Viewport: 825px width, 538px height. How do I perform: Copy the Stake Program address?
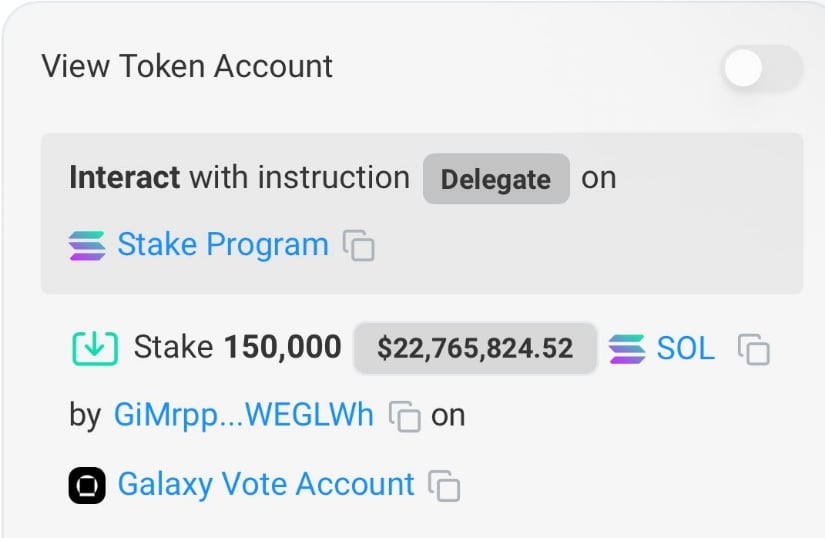coord(359,246)
